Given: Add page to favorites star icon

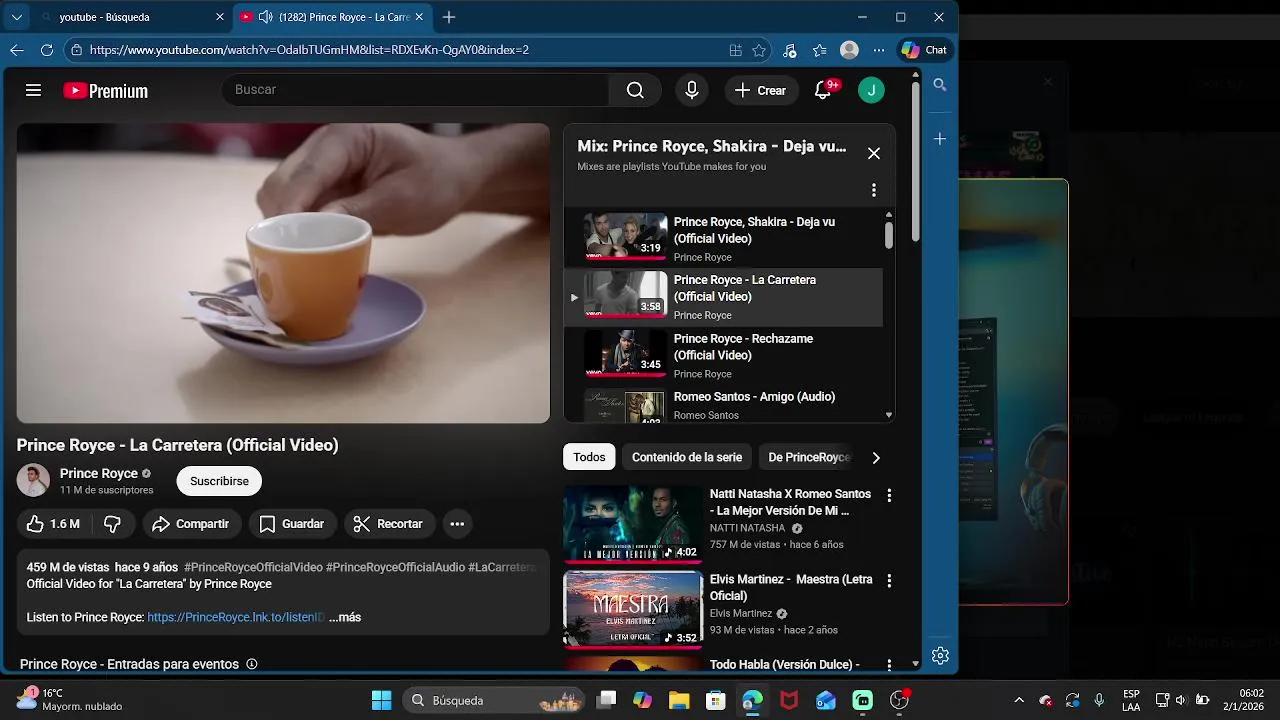Looking at the screenshot, I should 759,50.
